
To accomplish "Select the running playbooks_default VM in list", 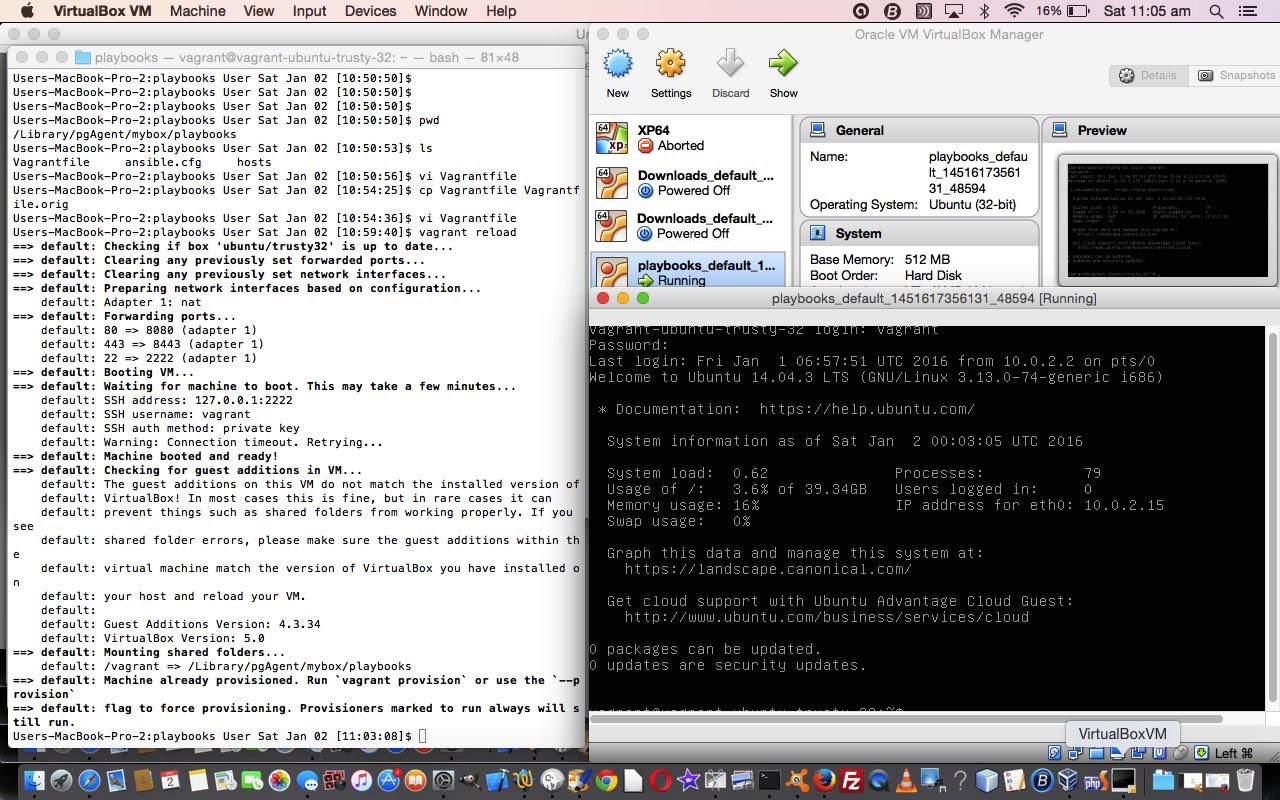I will (688, 270).
